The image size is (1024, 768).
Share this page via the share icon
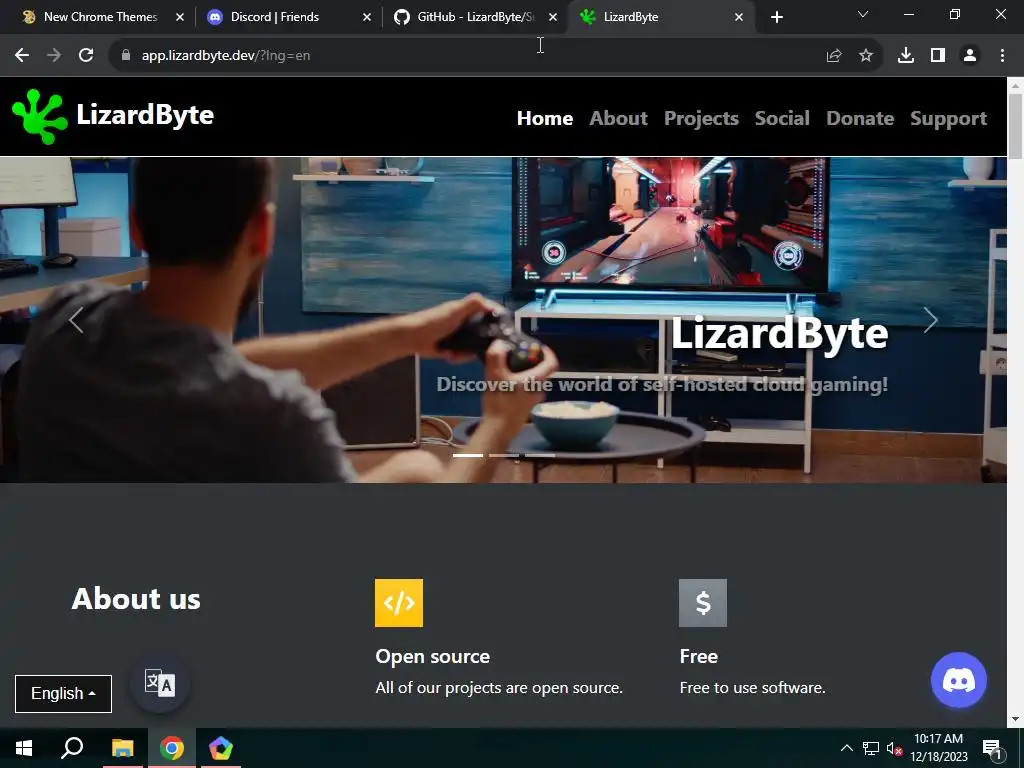(x=833, y=56)
